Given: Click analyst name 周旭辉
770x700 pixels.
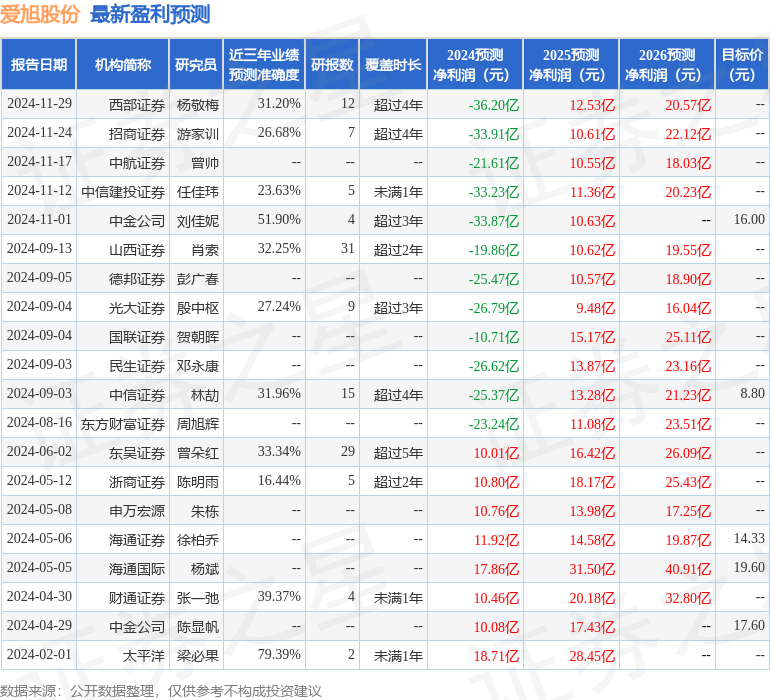Looking at the screenshot, I should tap(198, 423).
